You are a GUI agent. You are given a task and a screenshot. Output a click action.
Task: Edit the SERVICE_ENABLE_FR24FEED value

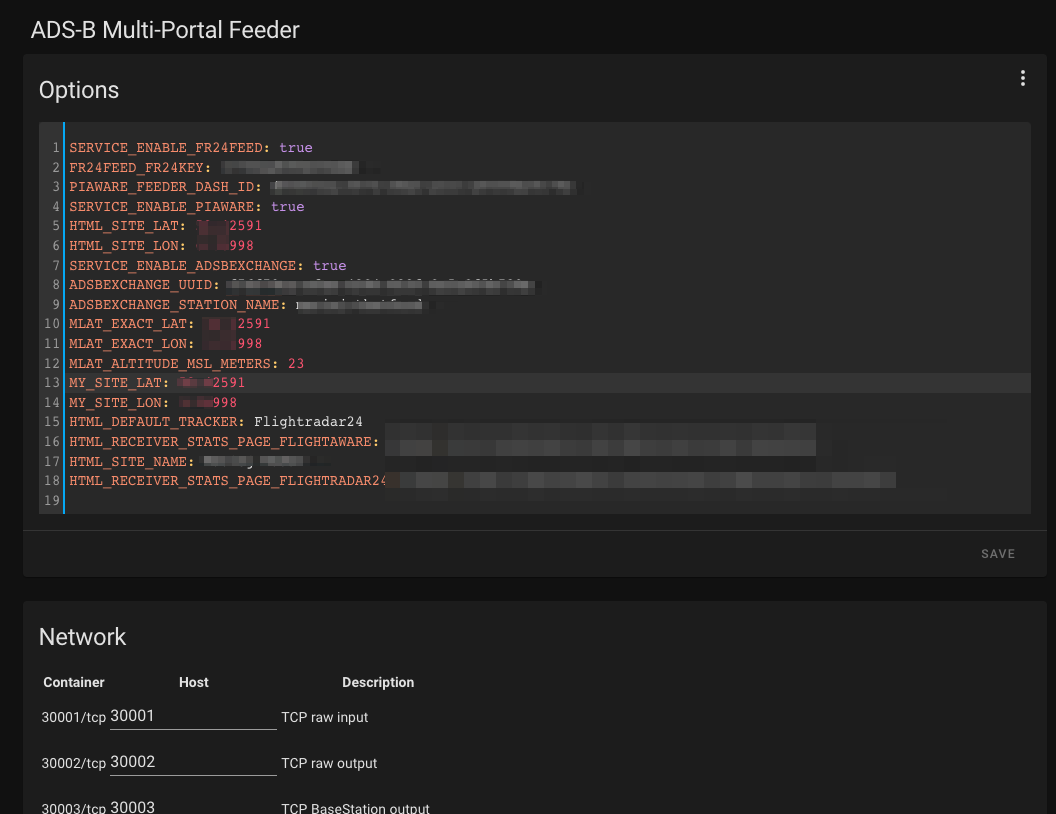tap(294, 147)
